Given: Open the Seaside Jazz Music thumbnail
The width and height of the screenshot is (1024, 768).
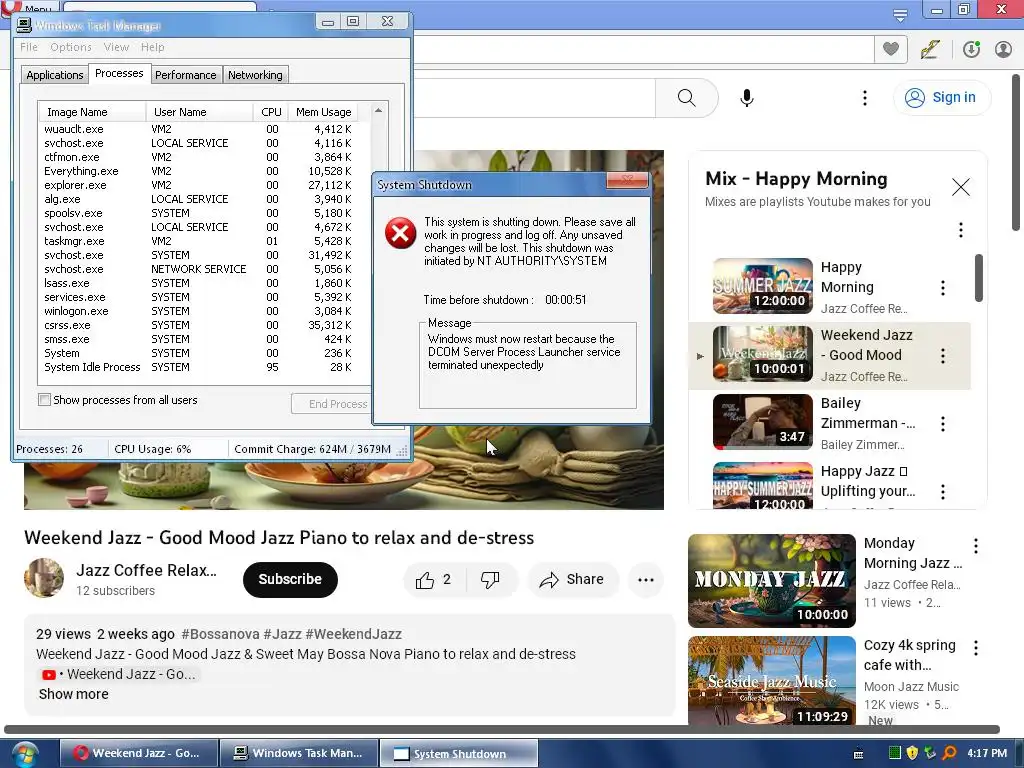Looking at the screenshot, I should point(772,680).
